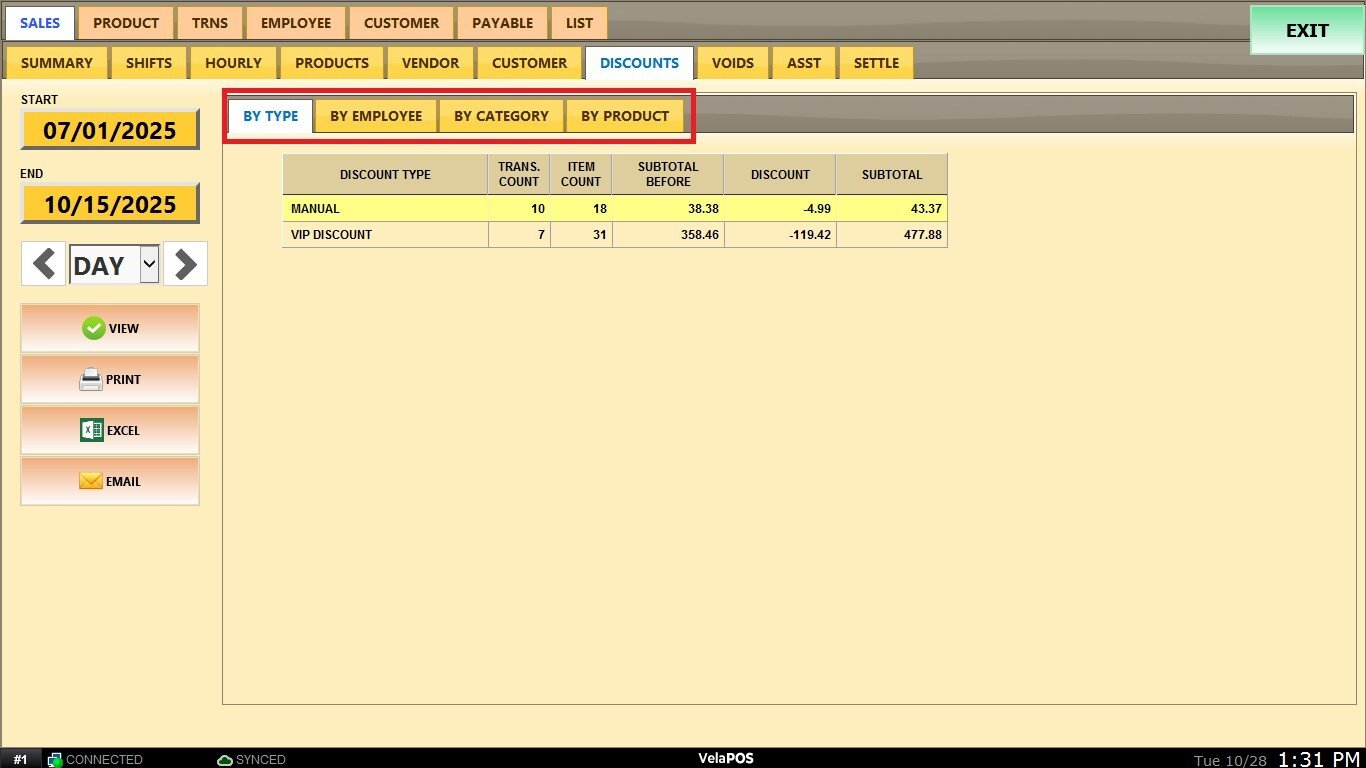Advance to next period with right arrow
The height and width of the screenshot is (768, 1366).
[185, 265]
